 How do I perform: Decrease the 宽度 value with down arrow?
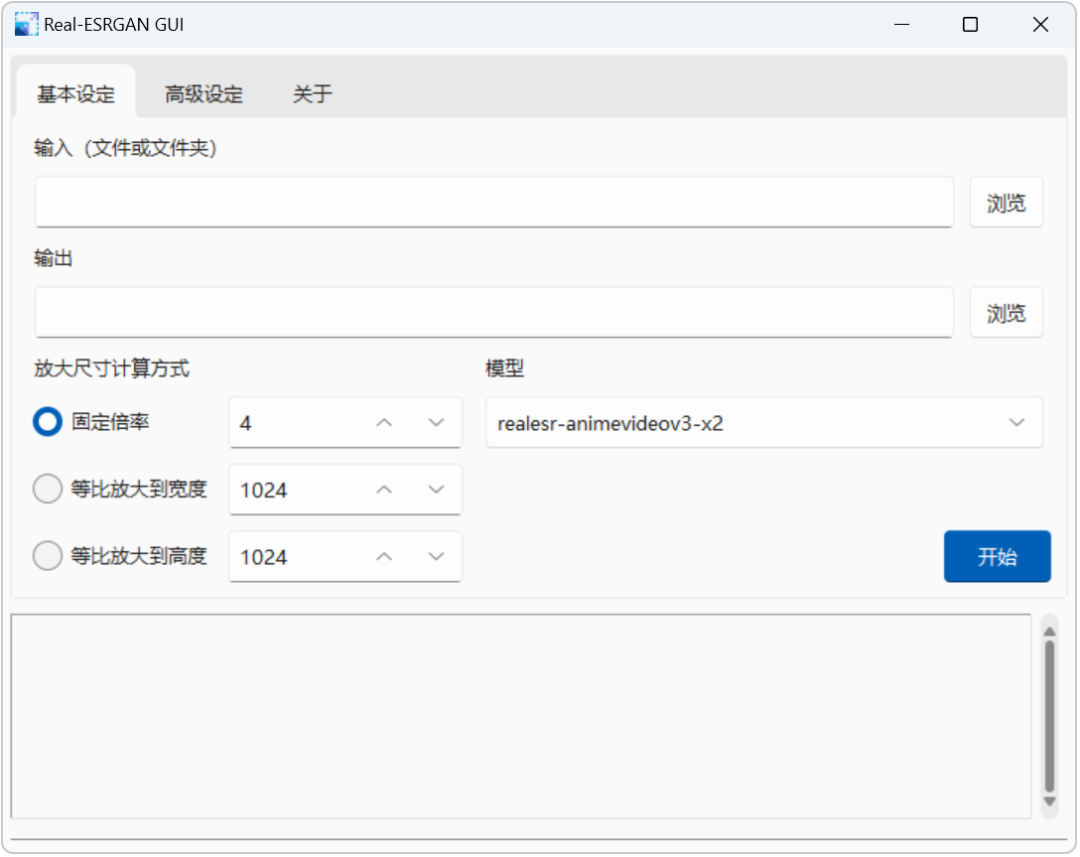(436, 490)
